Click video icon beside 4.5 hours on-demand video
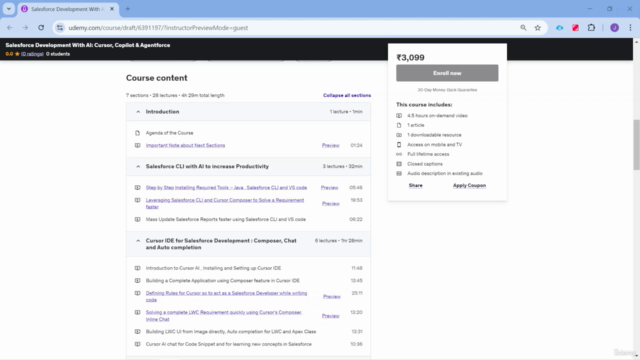 399,116
